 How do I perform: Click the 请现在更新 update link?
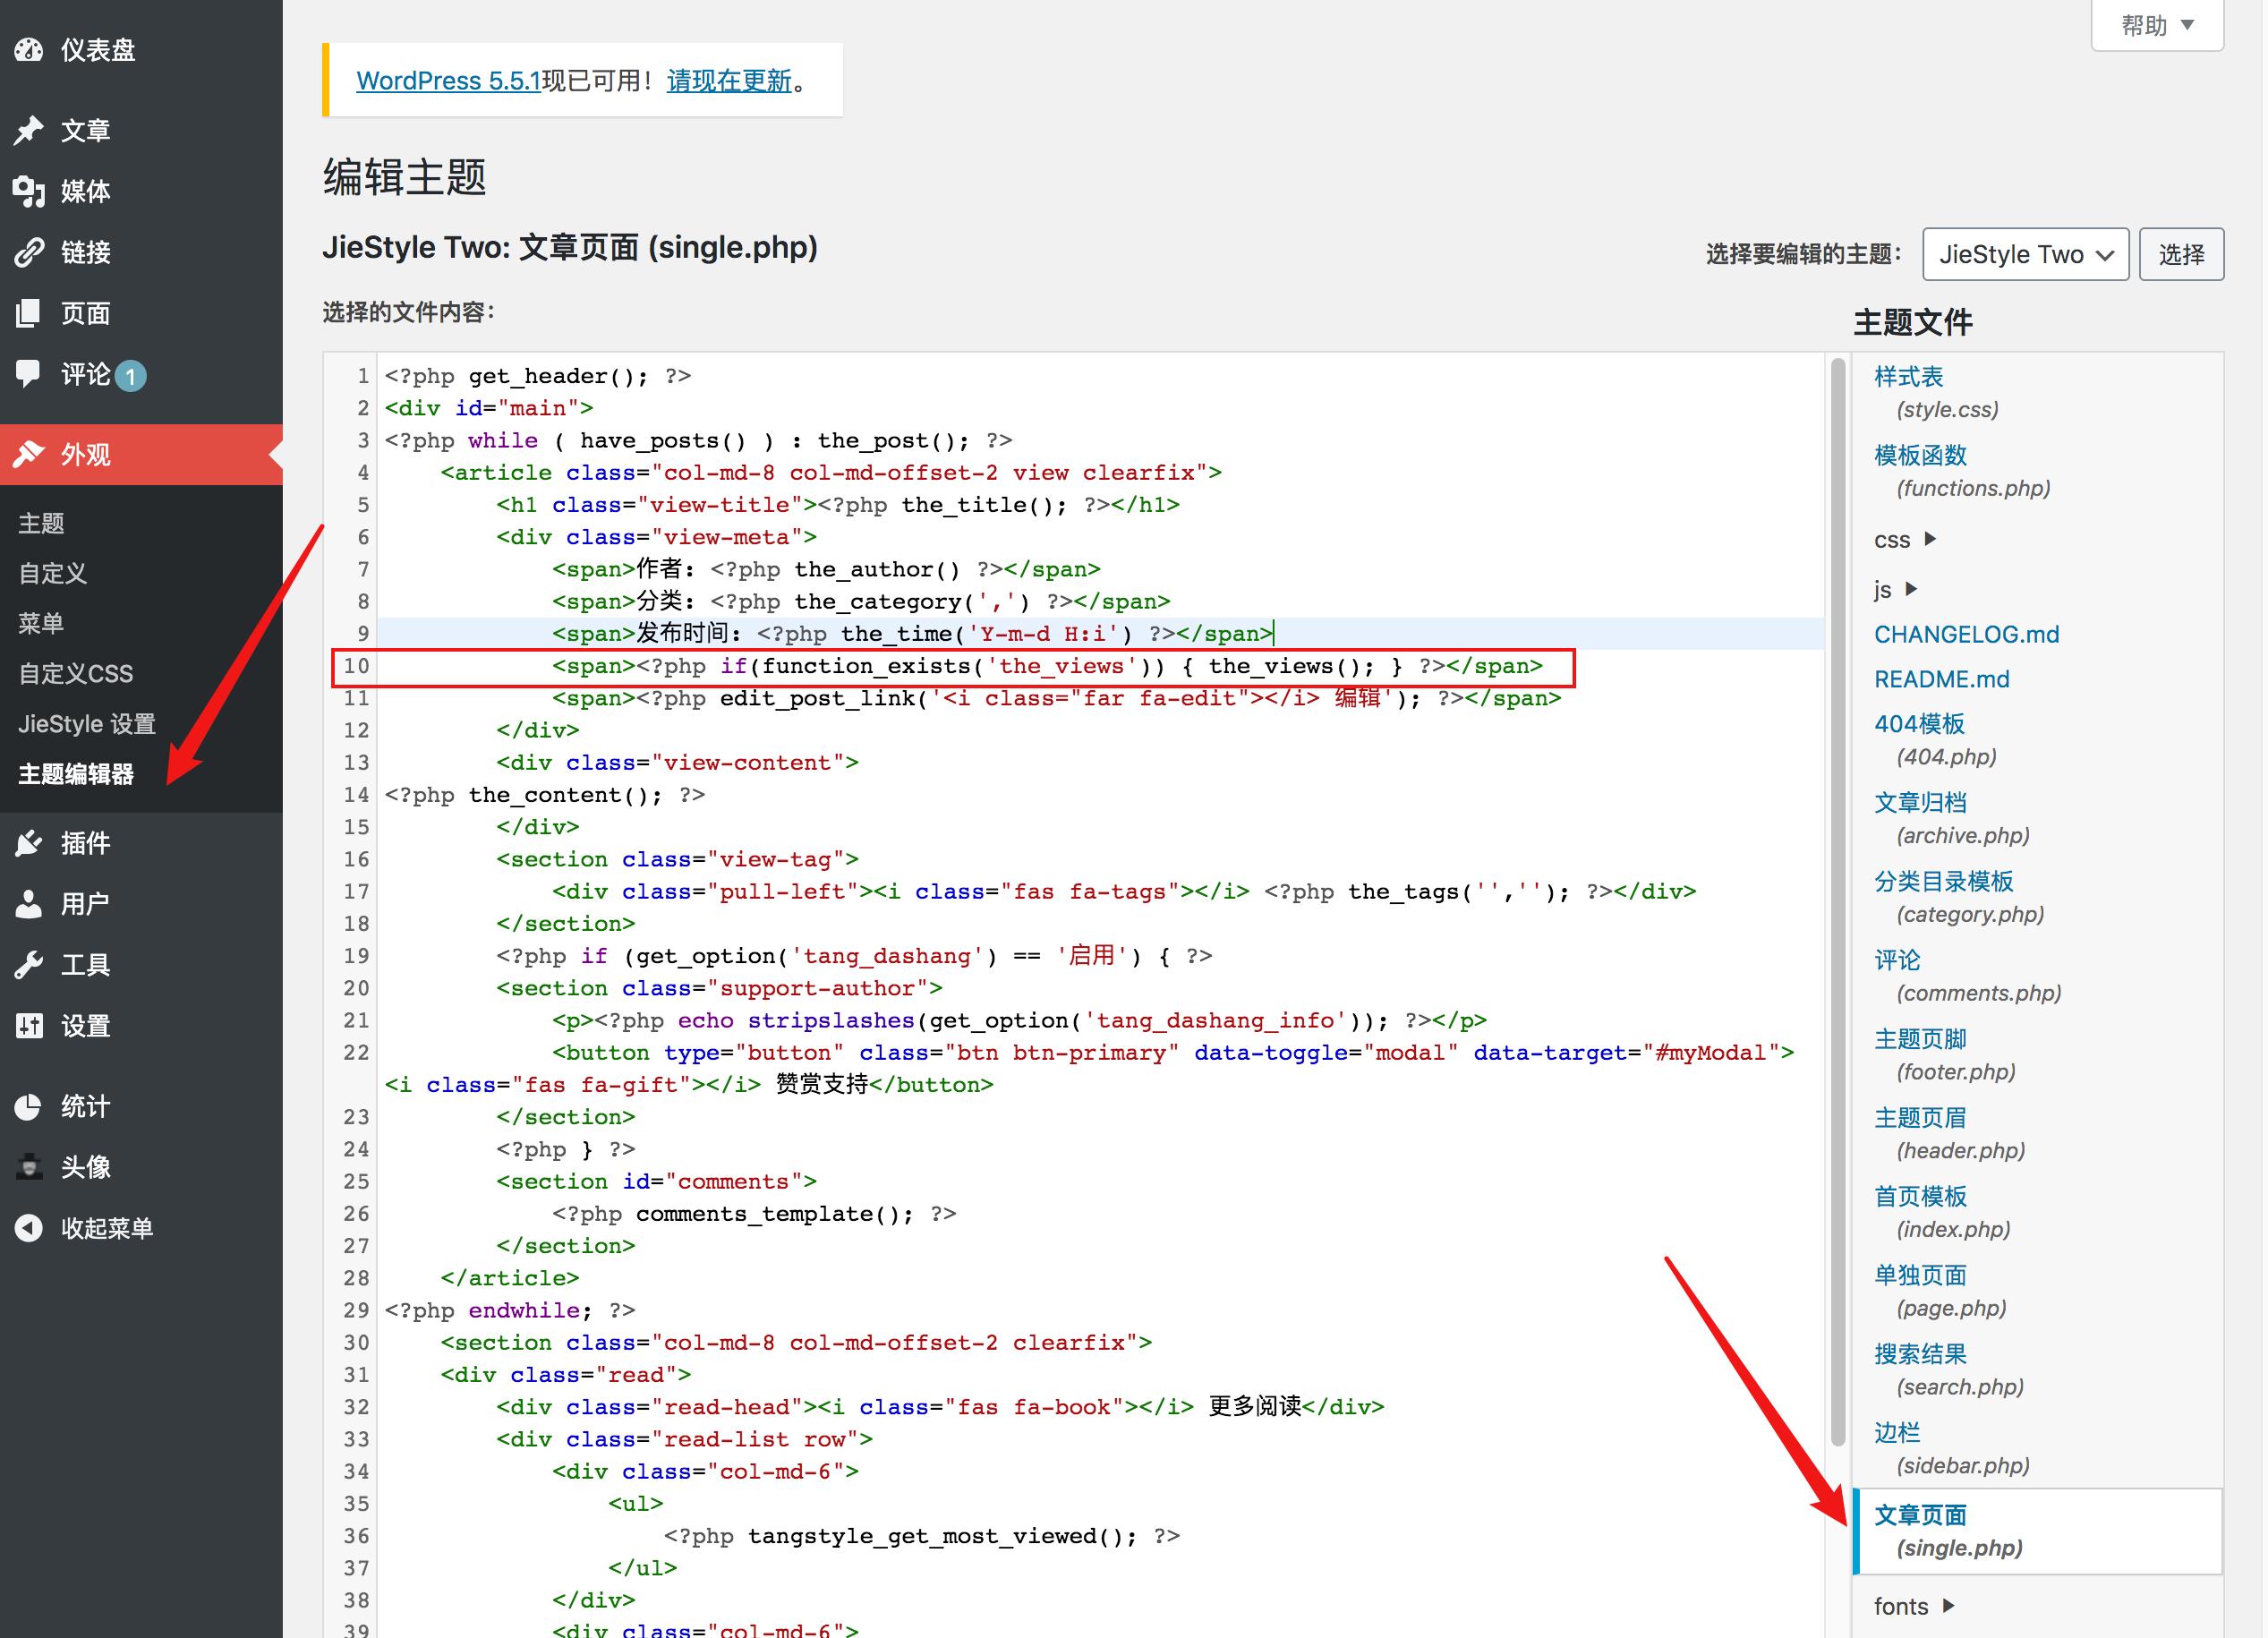tap(729, 80)
